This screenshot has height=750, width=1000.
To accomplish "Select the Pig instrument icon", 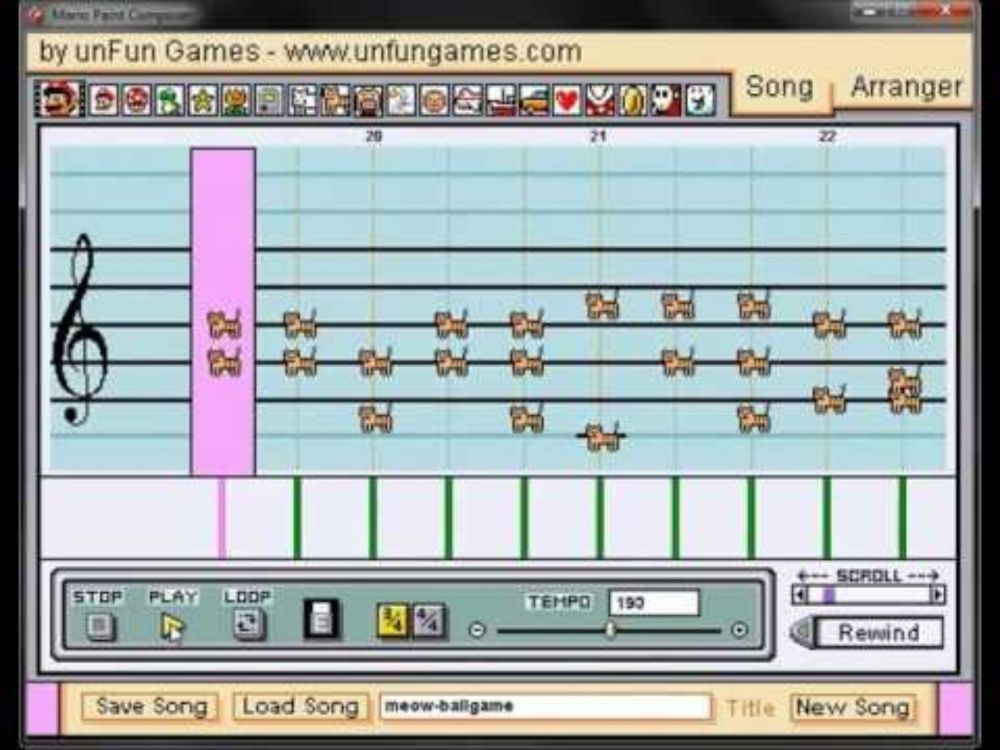I will pyautogui.click(x=368, y=101).
